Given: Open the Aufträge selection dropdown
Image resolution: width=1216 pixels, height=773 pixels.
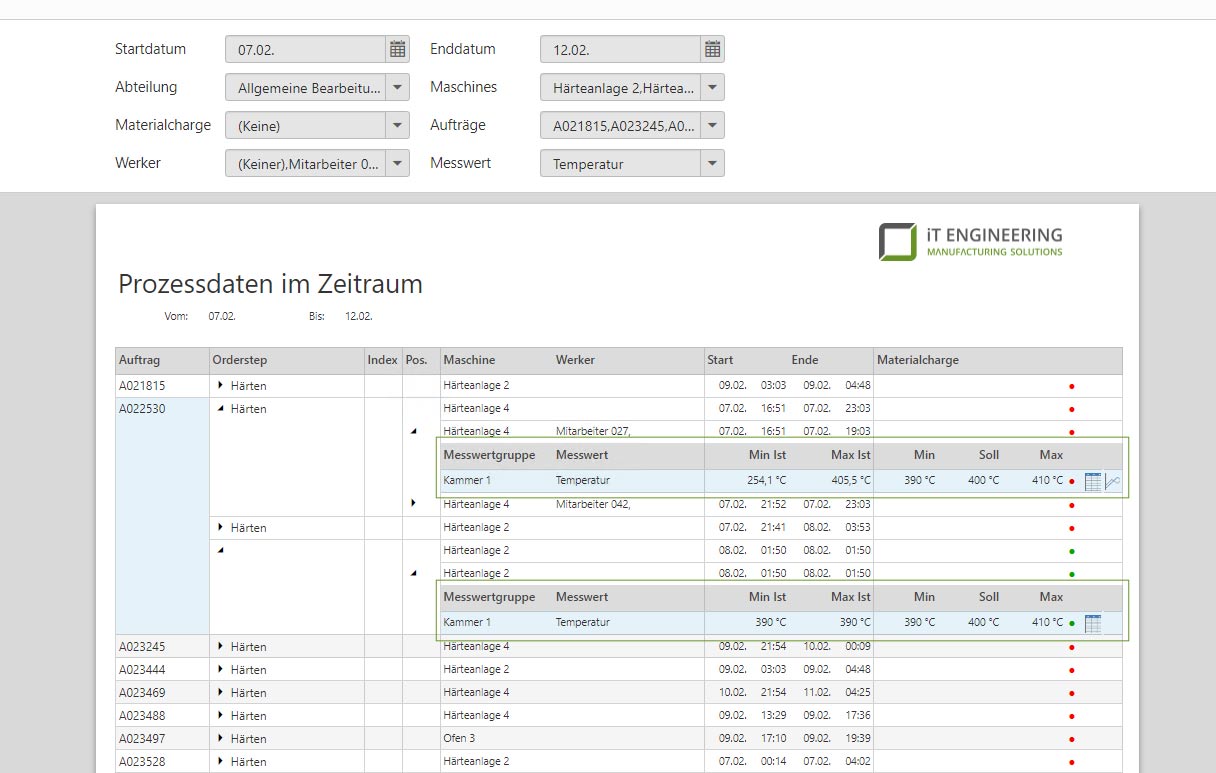Looking at the screenshot, I should [712, 126].
